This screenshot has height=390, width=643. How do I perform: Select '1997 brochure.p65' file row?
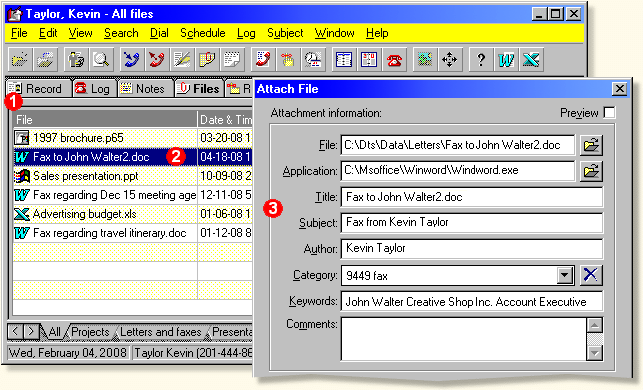[x=133, y=138]
